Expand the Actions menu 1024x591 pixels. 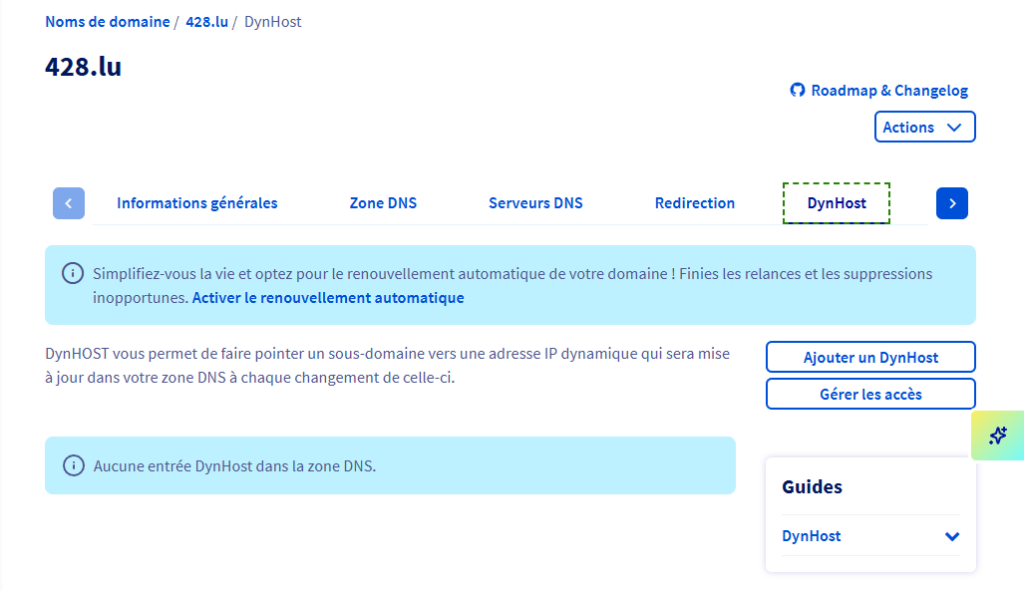(925, 126)
